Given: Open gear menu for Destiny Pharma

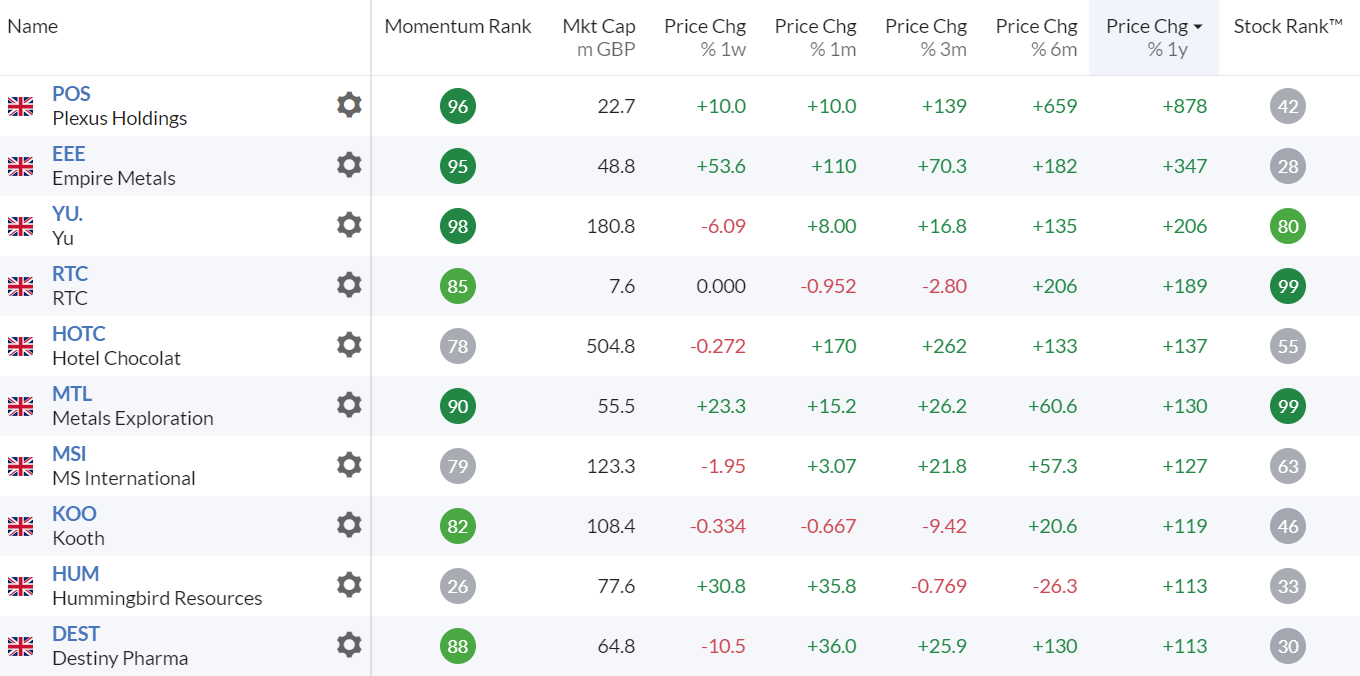Looking at the screenshot, I should click(349, 645).
